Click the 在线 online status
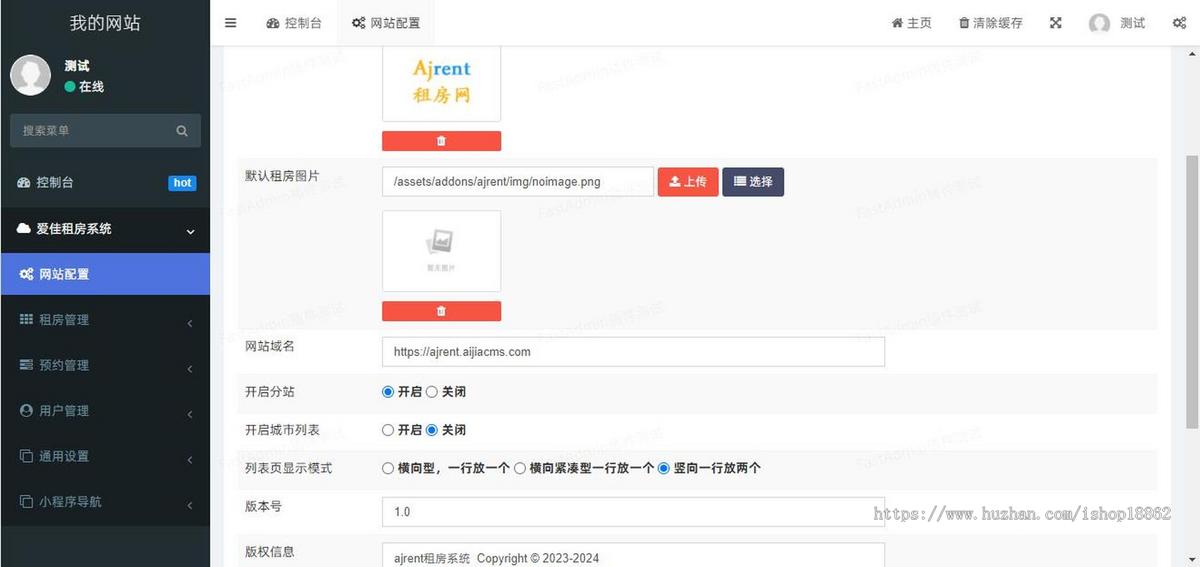Screen dimensions: 1200x567 point(84,87)
